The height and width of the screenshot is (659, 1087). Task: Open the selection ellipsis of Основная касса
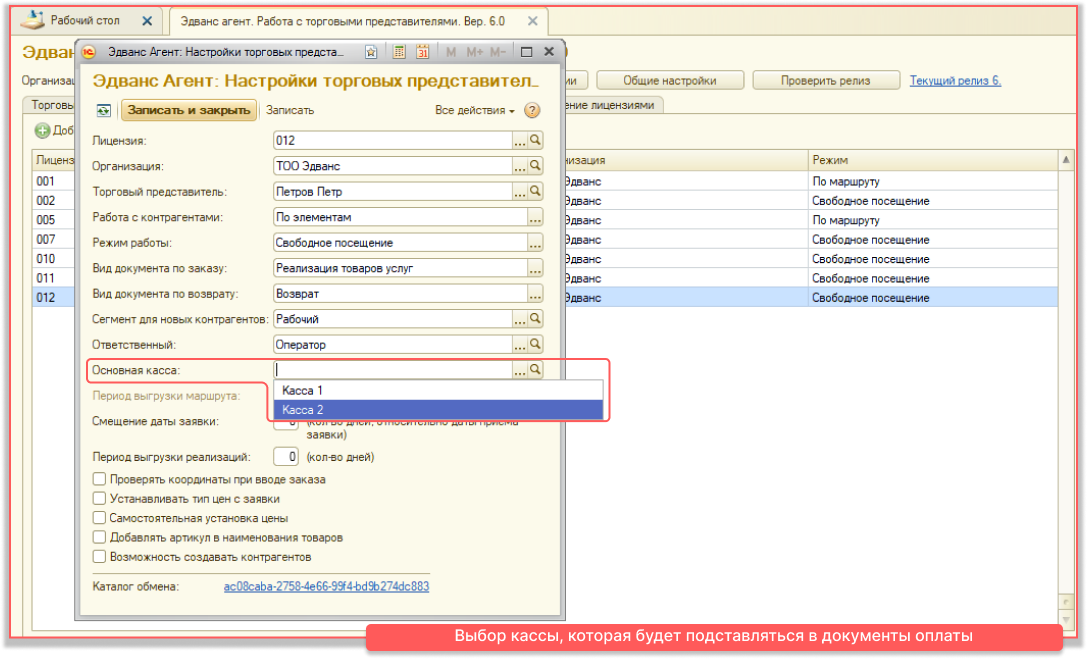click(x=520, y=371)
